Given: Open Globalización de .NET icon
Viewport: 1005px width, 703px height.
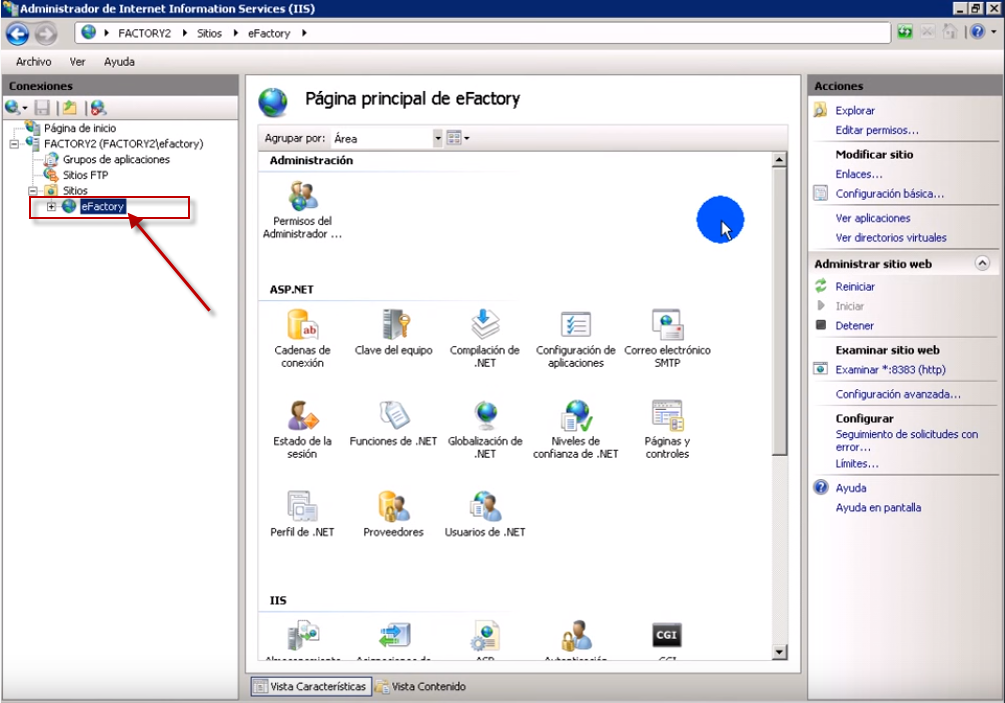Looking at the screenshot, I should coord(485,416).
